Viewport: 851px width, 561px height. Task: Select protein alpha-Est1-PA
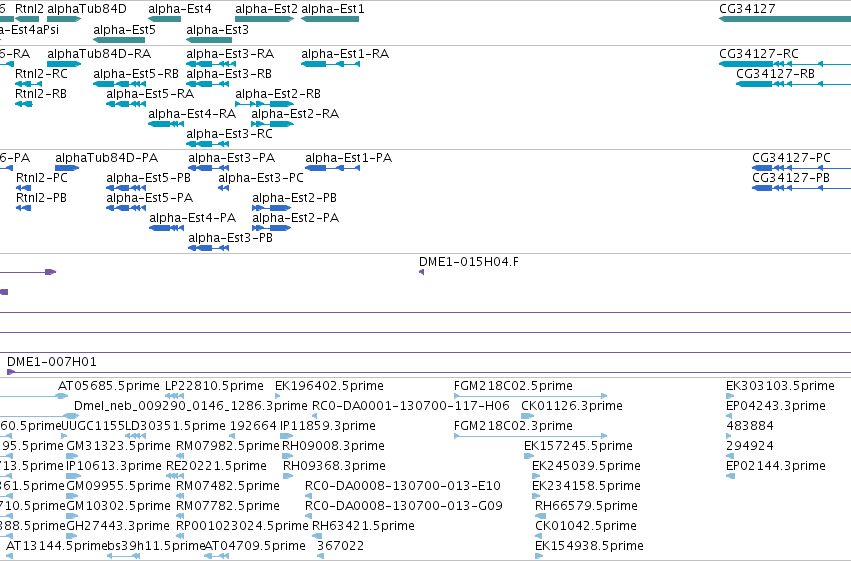pos(348,158)
